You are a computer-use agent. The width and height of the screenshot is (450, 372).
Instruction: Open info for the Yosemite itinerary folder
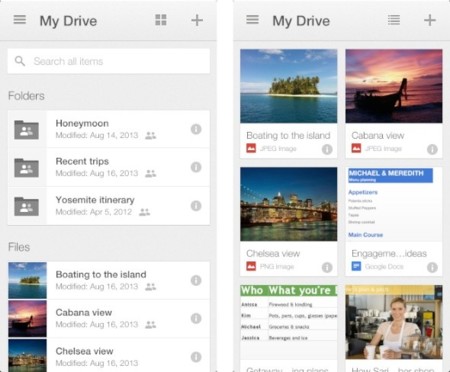[x=196, y=206]
